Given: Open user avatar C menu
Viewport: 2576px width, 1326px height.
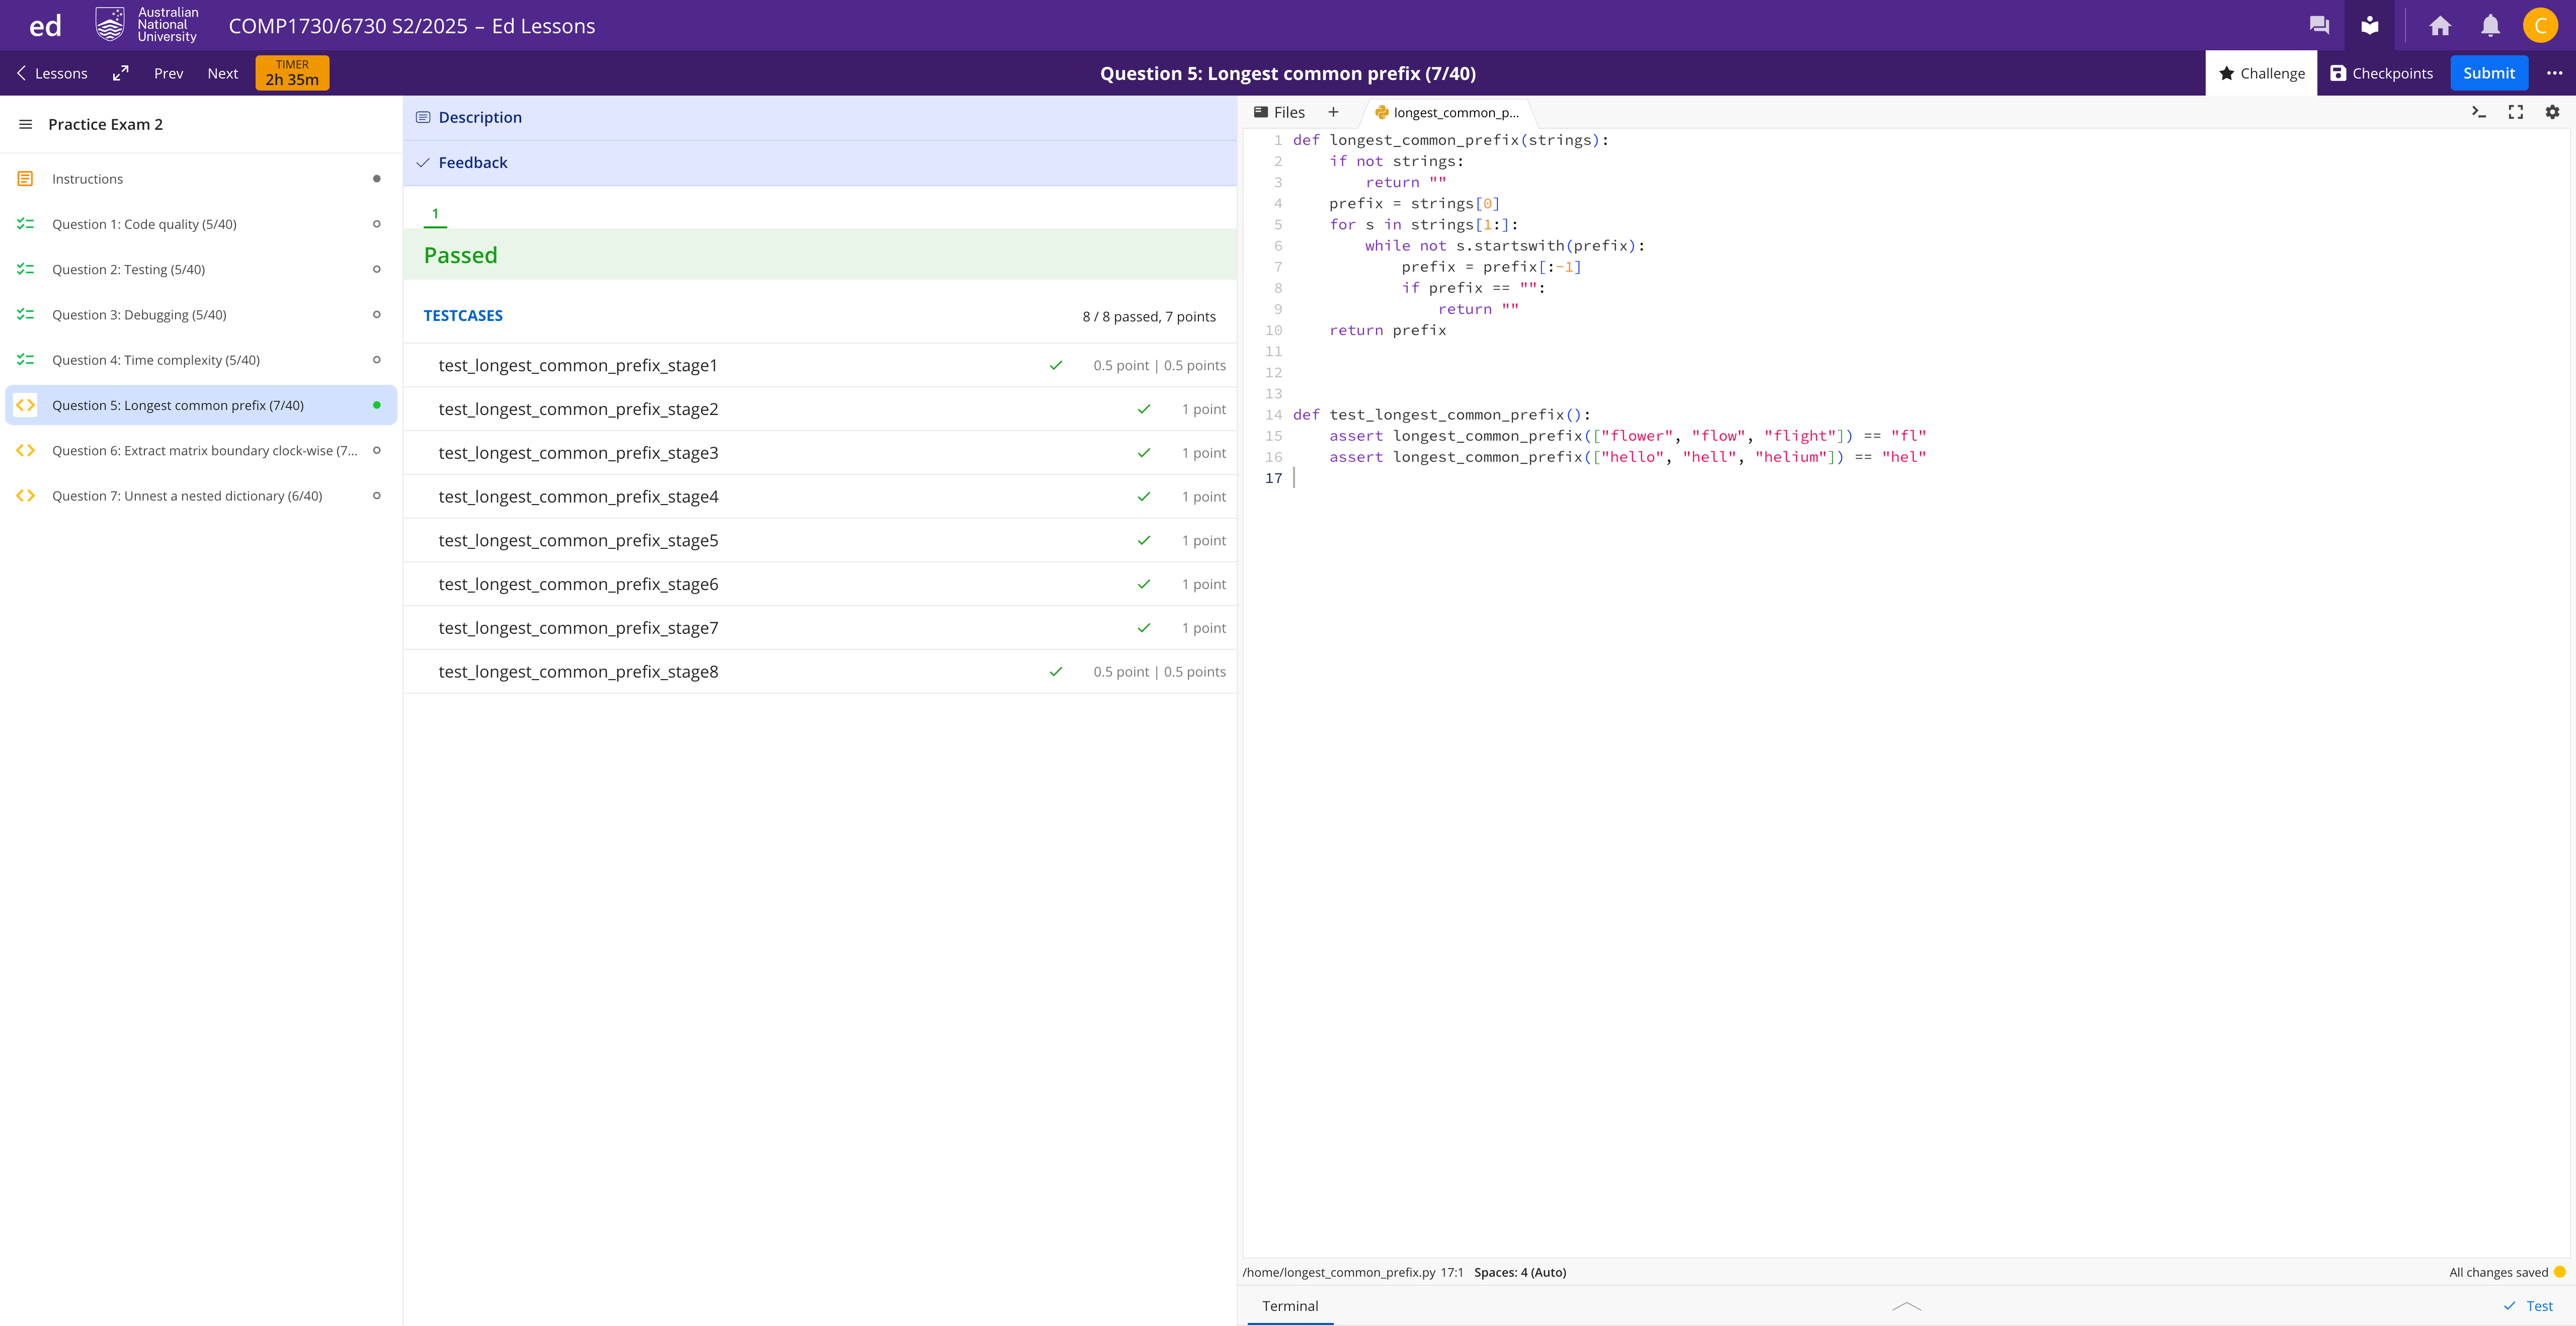Looking at the screenshot, I should click(2540, 25).
